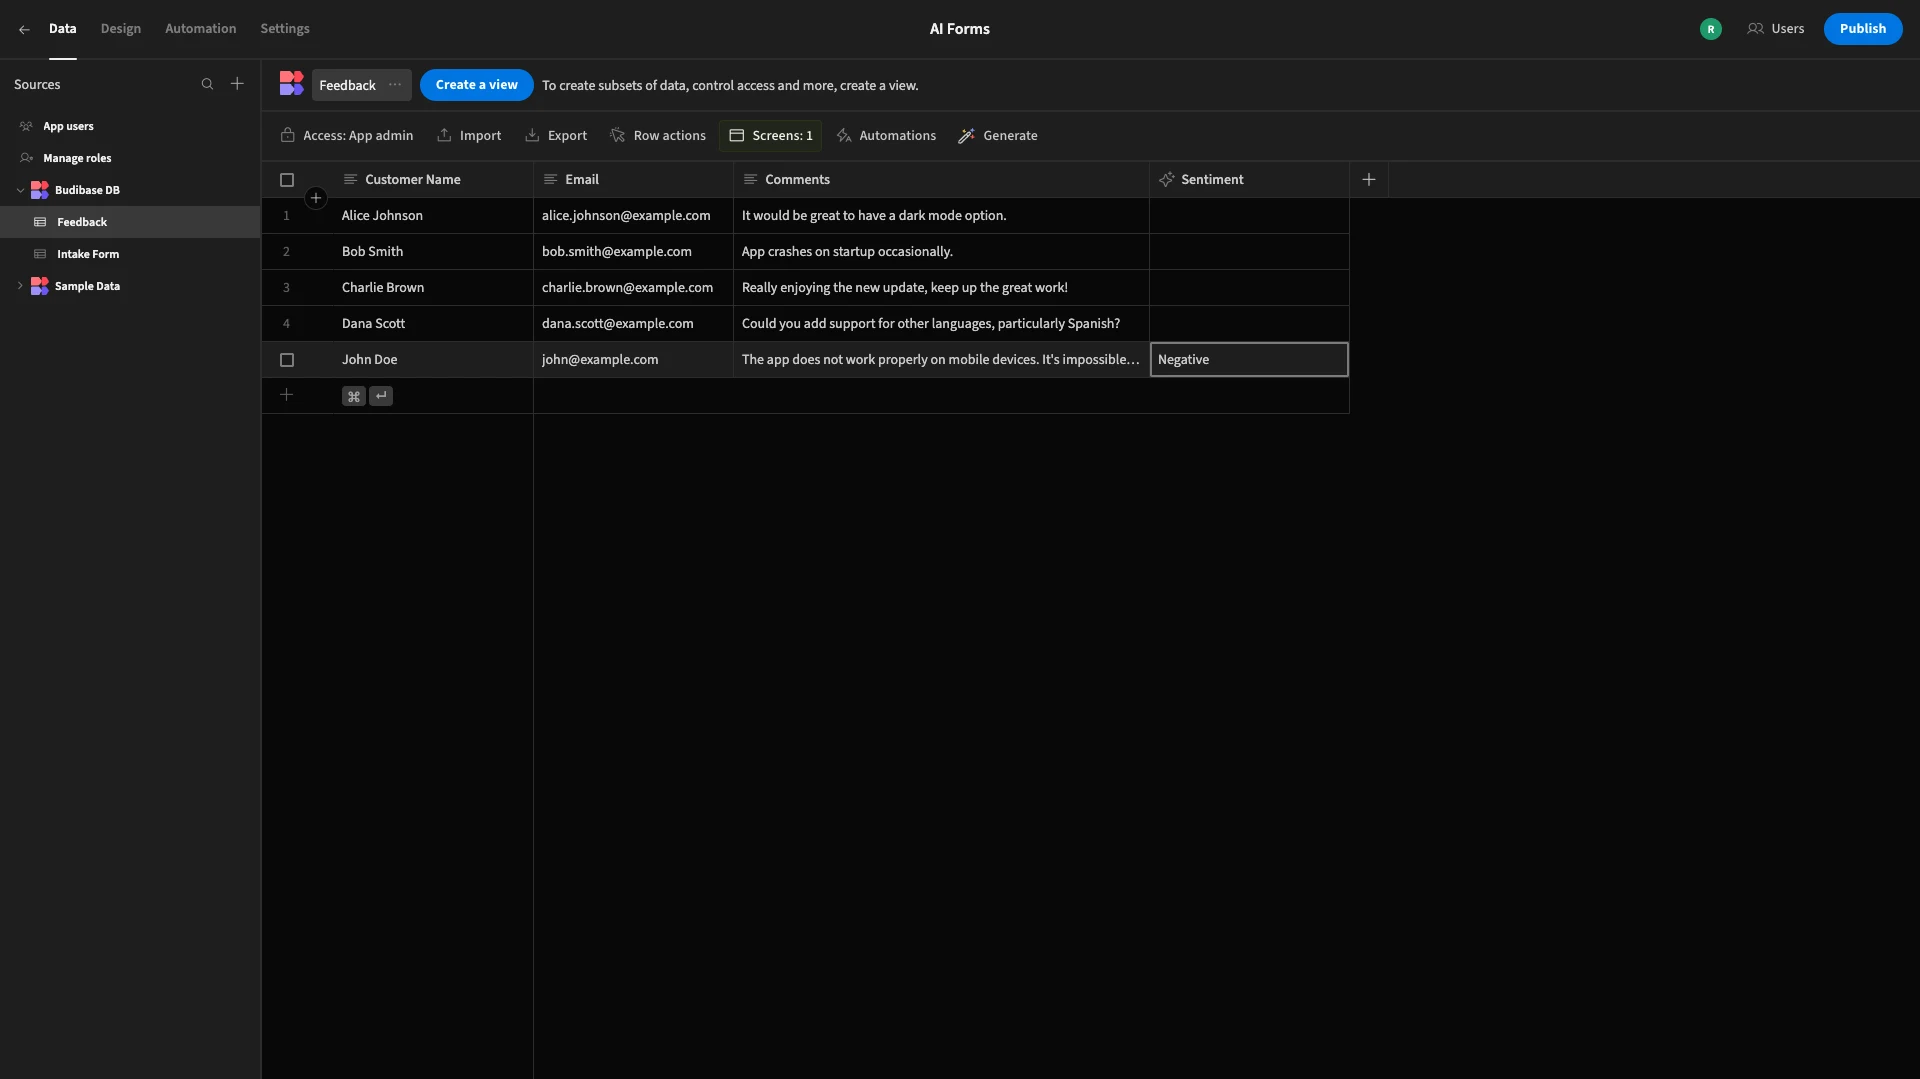The image size is (1920, 1079).
Task: Search sources with magnifier icon
Action: (207, 84)
